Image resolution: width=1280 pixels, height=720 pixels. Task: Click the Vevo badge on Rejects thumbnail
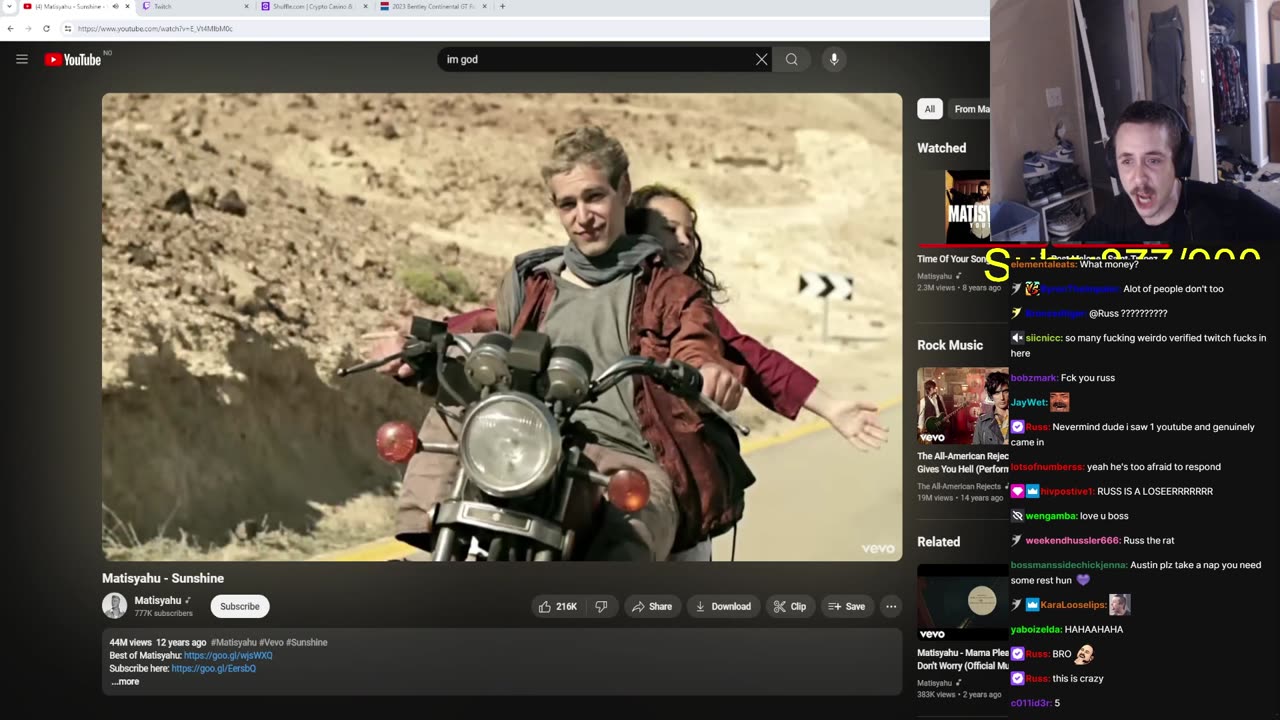click(932, 437)
